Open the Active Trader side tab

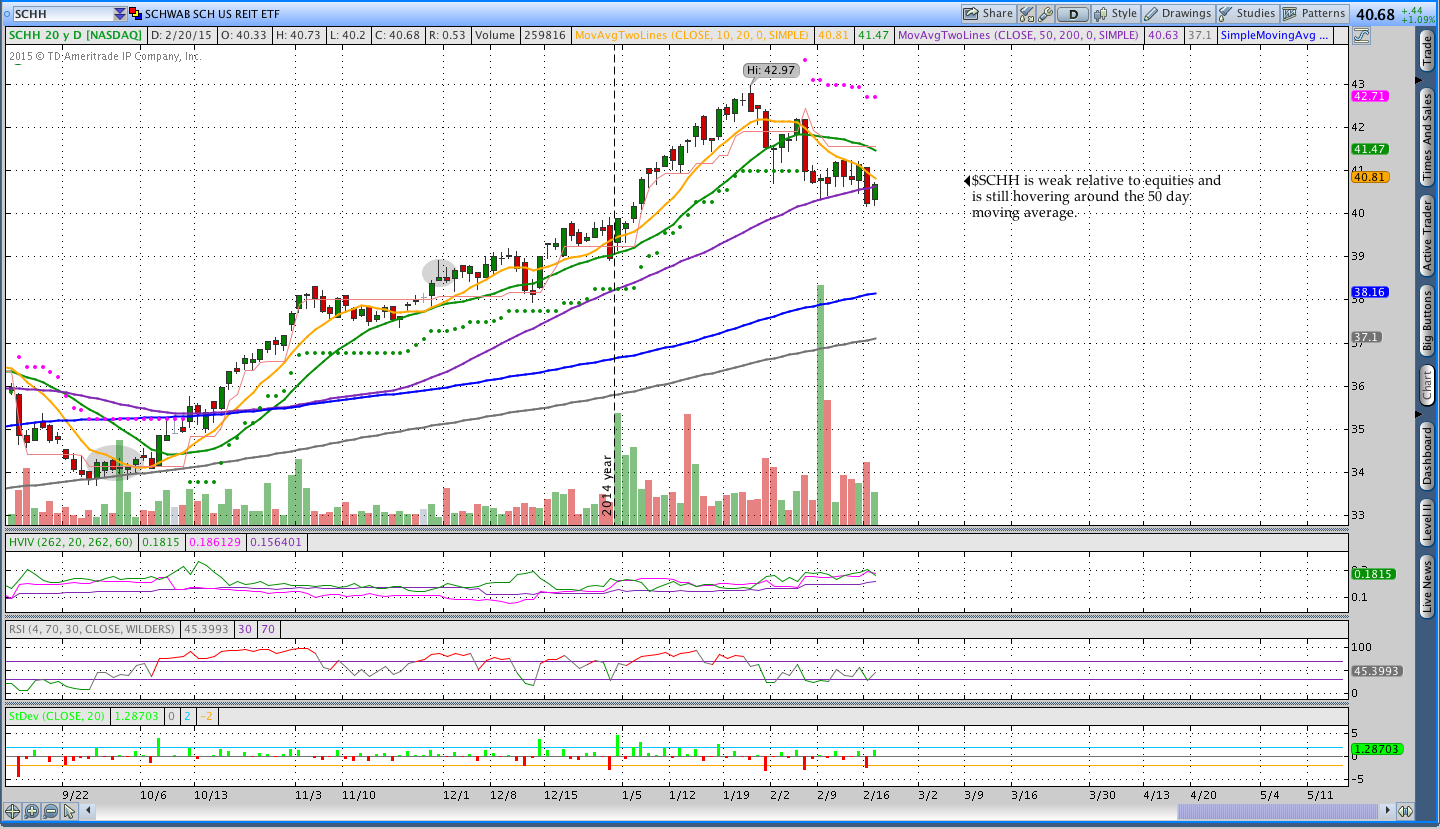pyautogui.click(x=1428, y=235)
